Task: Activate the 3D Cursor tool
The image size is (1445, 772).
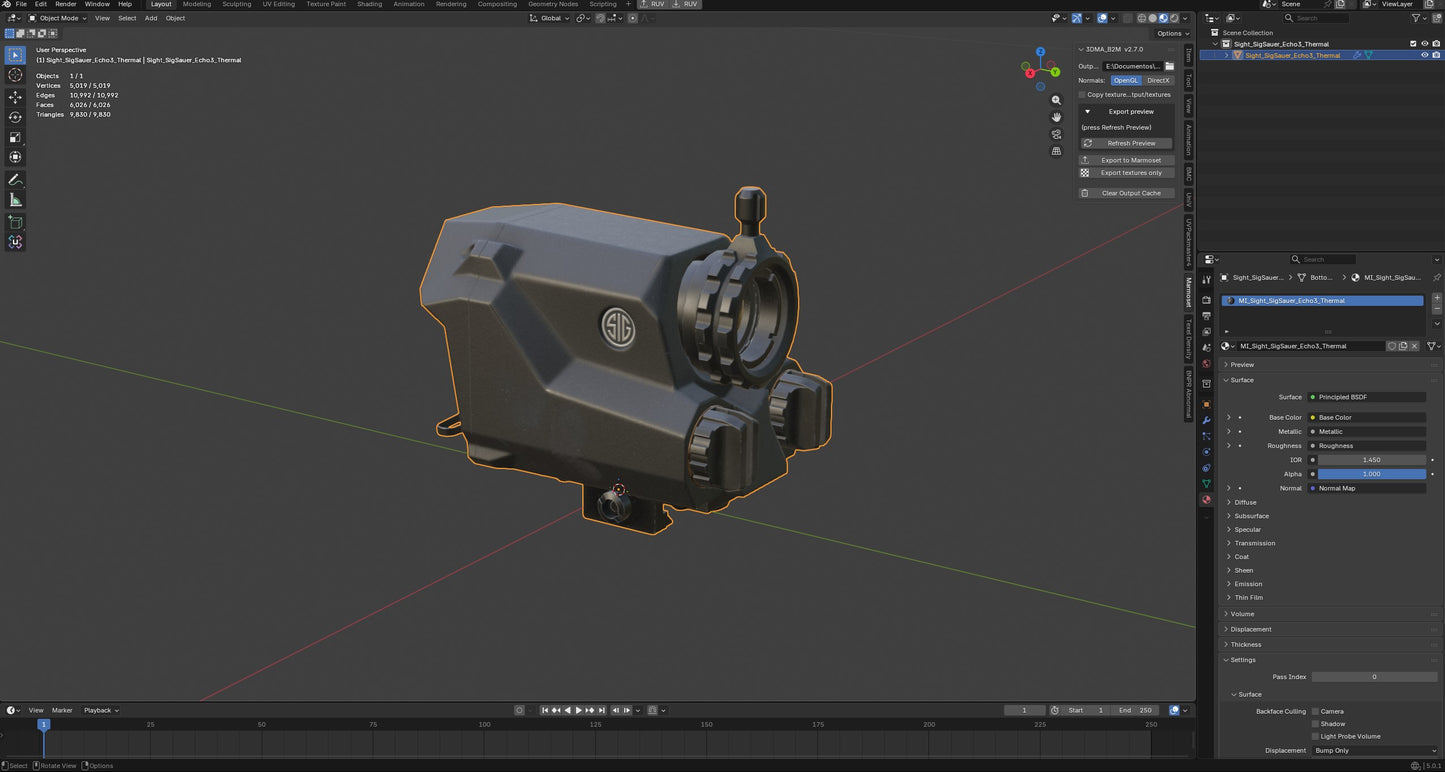Action: tap(15, 75)
